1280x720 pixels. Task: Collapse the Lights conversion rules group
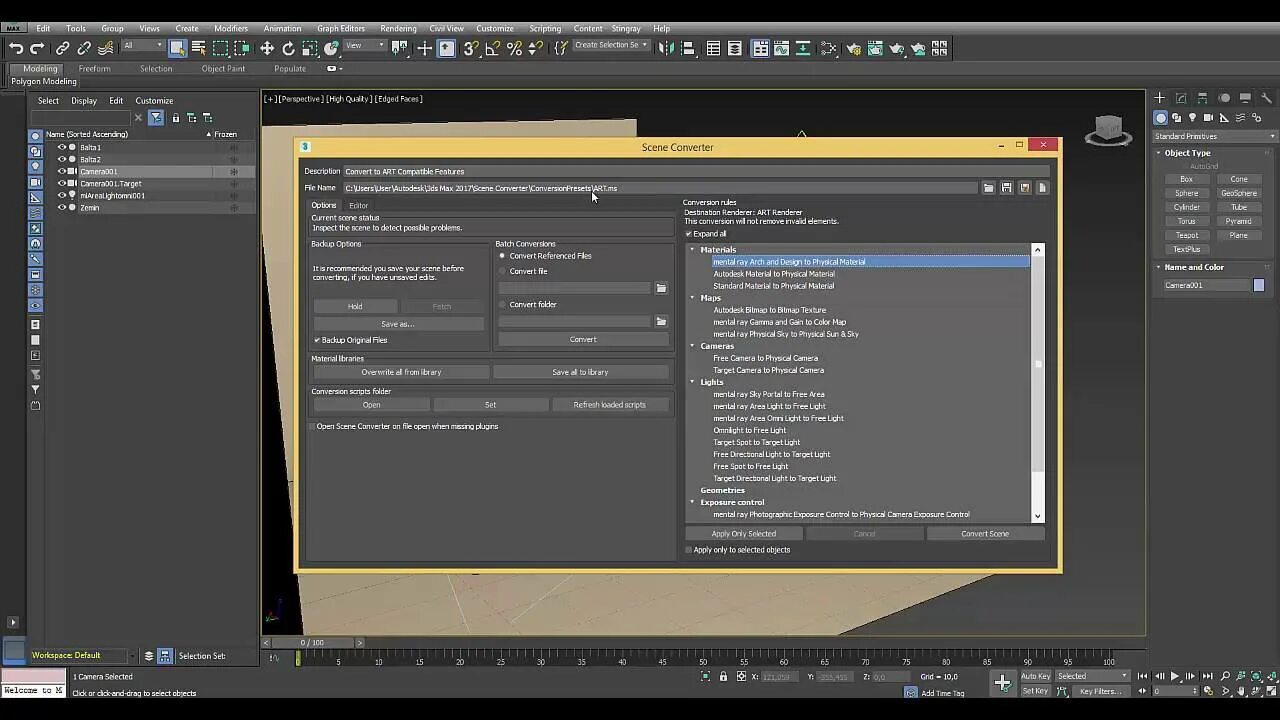click(692, 382)
